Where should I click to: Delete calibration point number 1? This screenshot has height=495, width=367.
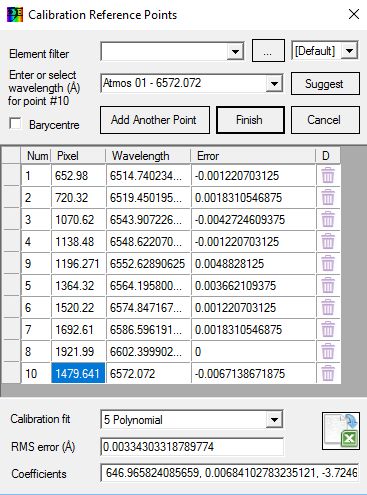tap(328, 175)
